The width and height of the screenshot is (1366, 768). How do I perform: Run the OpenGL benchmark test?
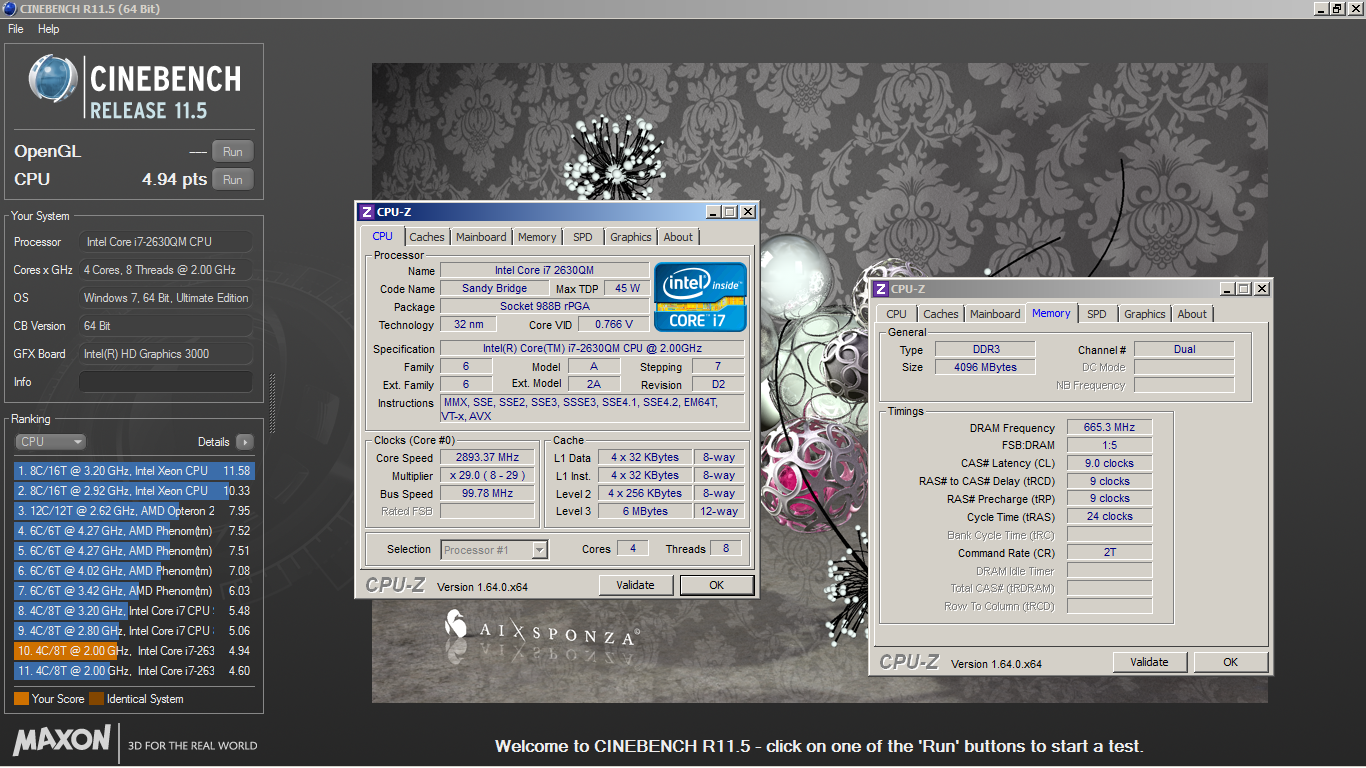click(232, 152)
